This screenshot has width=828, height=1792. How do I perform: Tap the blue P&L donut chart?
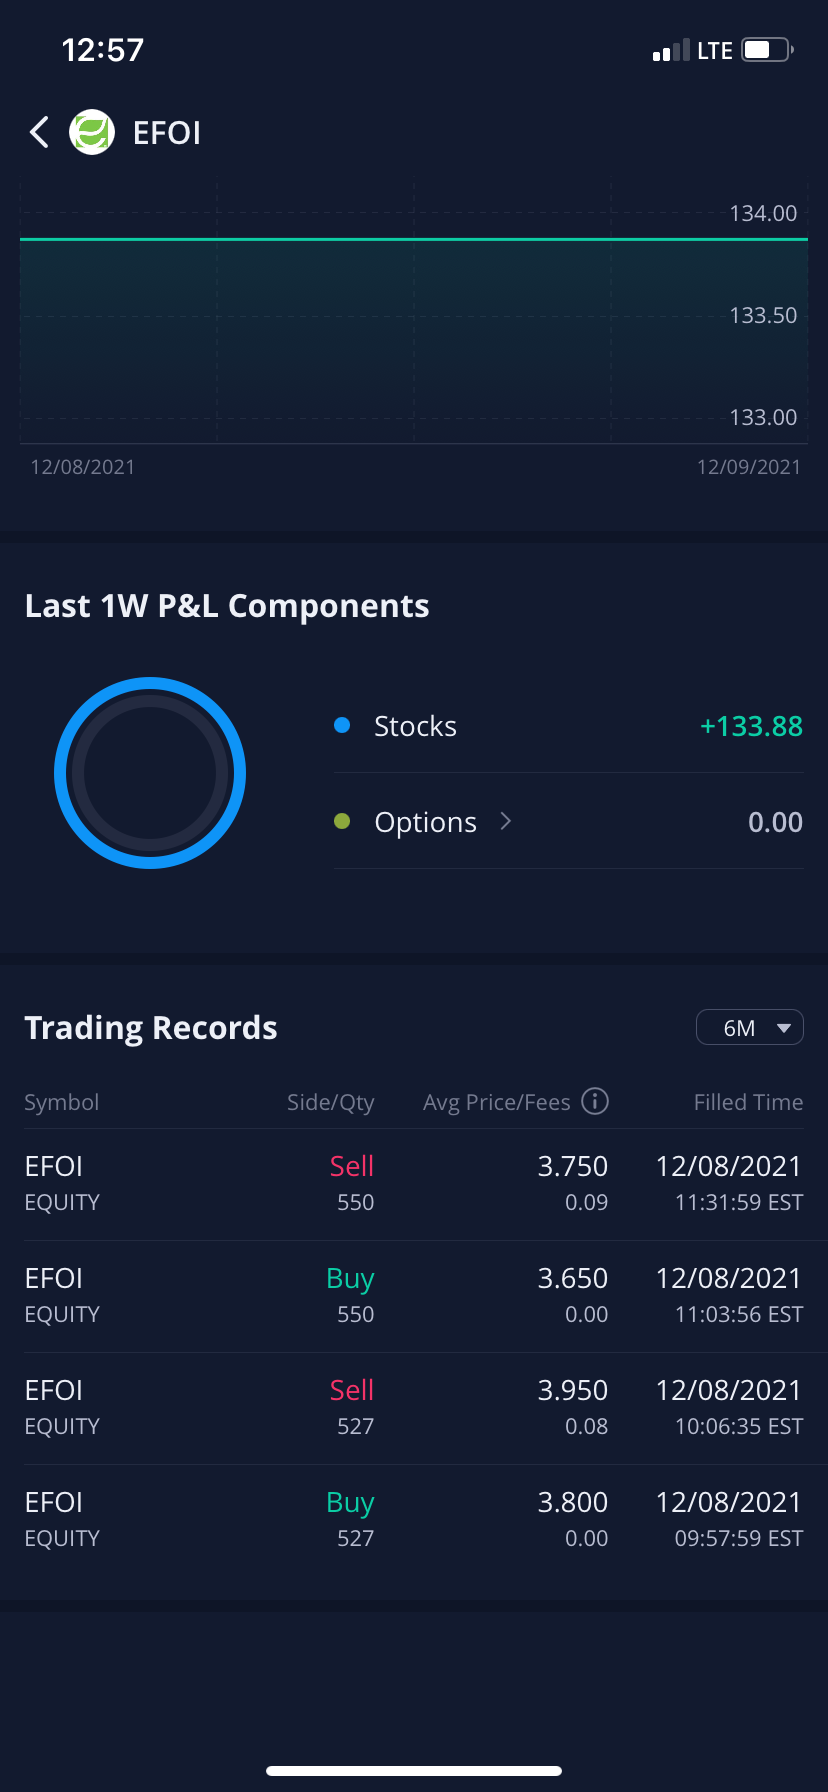pyautogui.click(x=150, y=773)
